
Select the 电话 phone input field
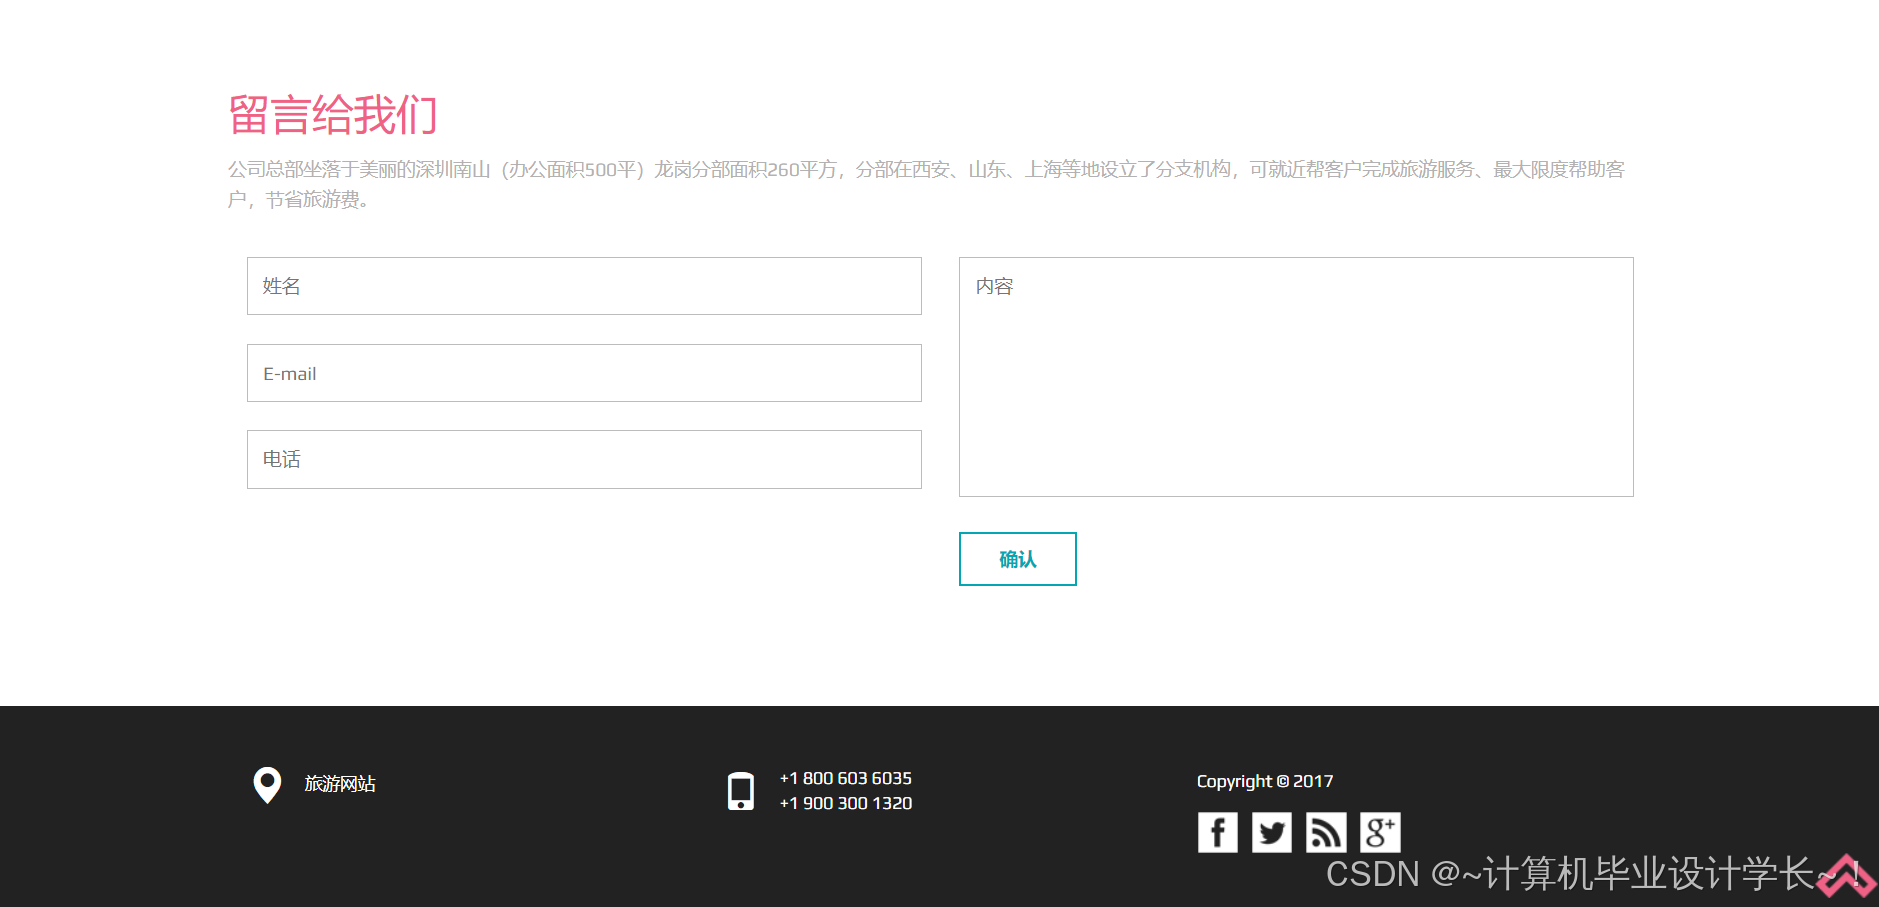coord(584,459)
